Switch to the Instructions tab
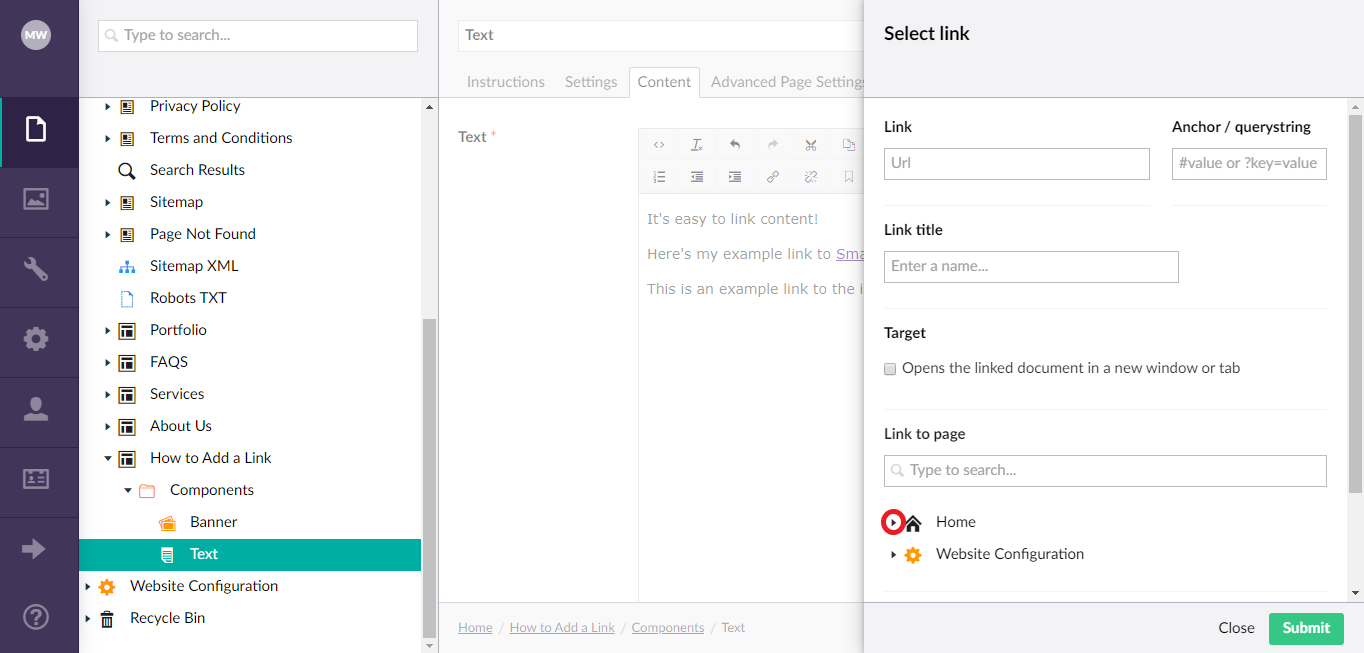The height and width of the screenshot is (653, 1364). 506,82
